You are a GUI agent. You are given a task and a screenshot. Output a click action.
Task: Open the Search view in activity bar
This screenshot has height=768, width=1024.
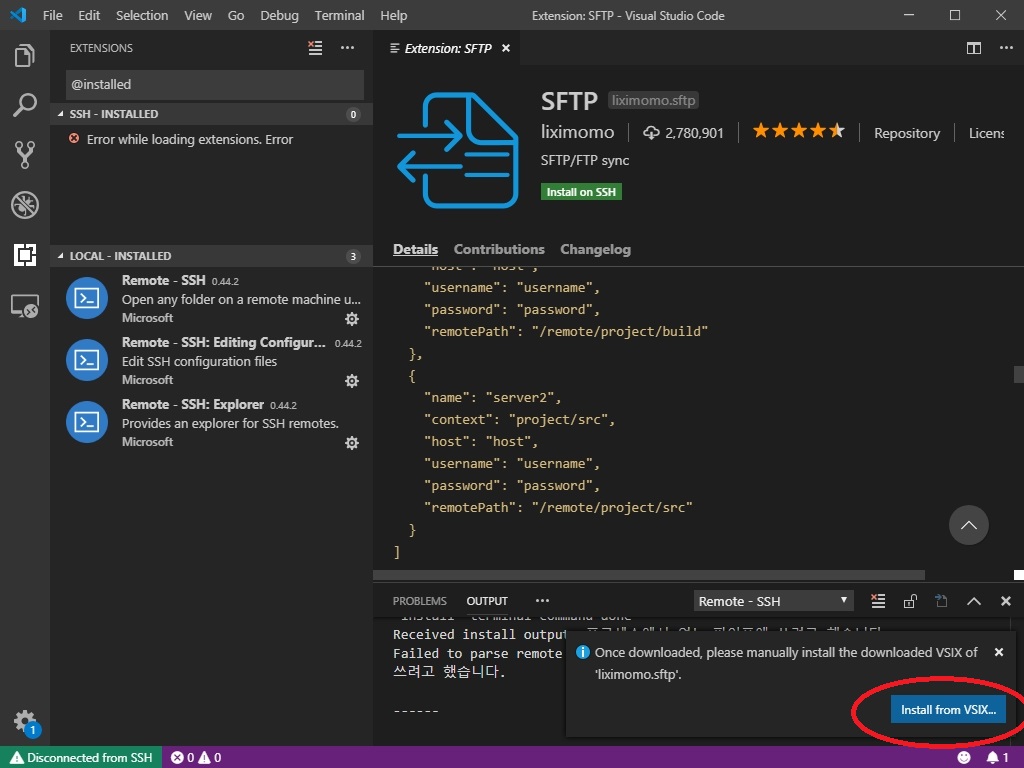coord(25,105)
